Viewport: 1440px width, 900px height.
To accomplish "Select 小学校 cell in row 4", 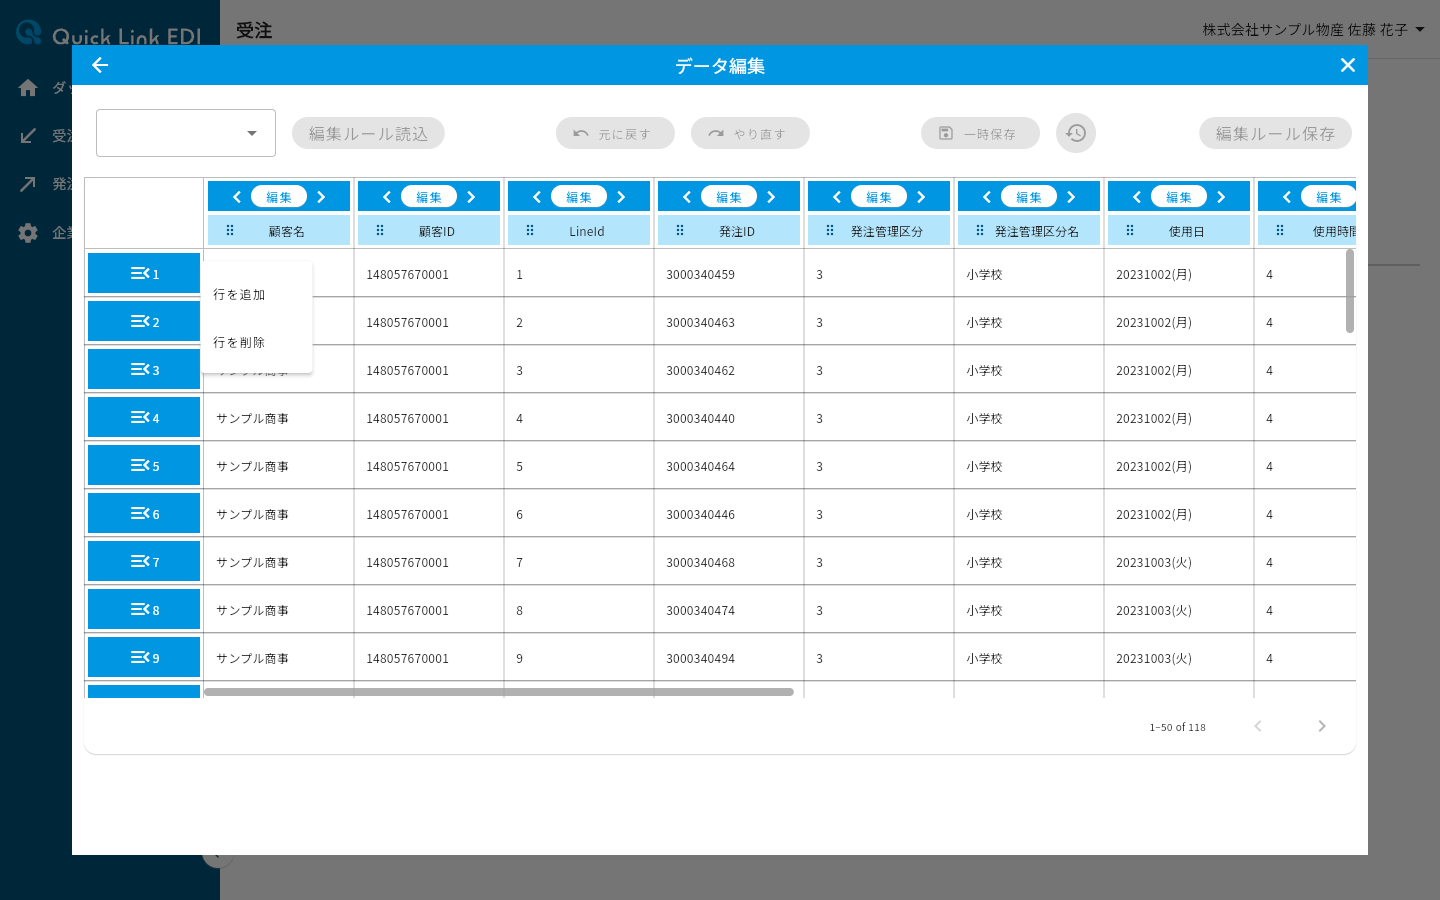I will point(1029,418).
